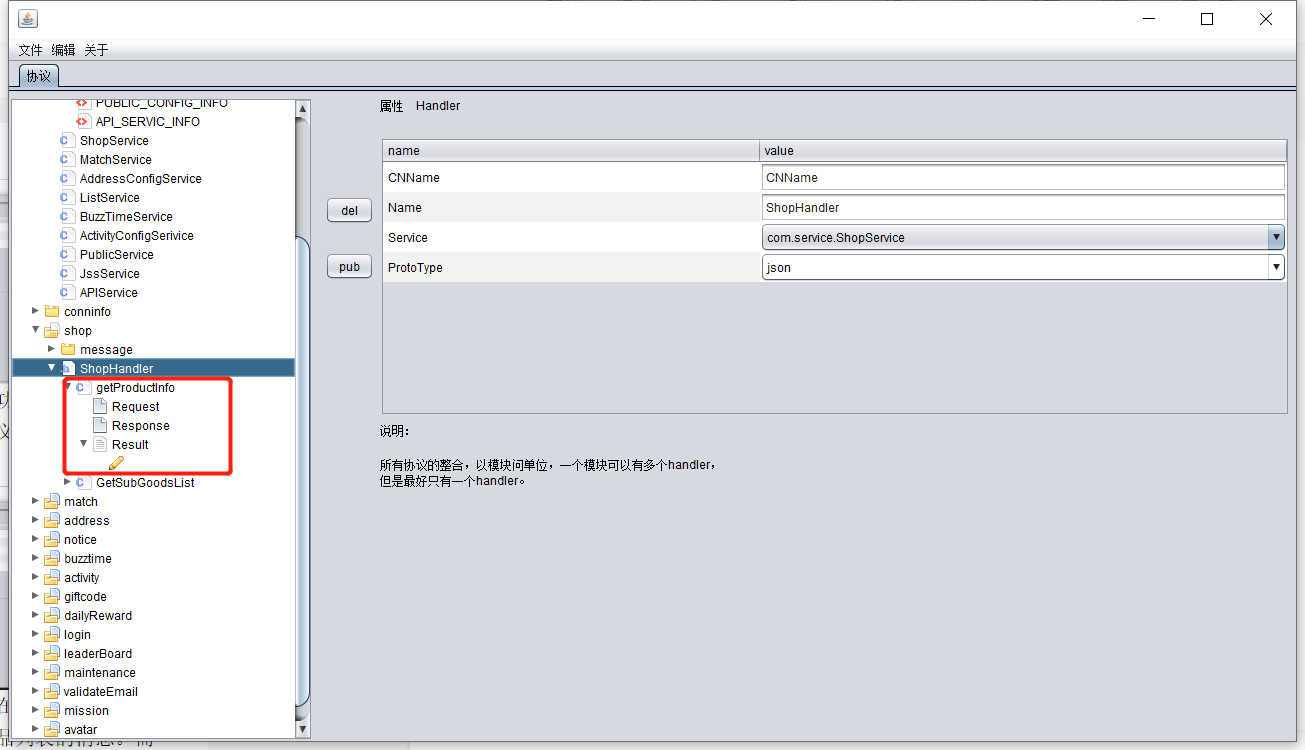Click the name column header
The height and width of the screenshot is (750, 1305).
pyautogui.click(x=571, y=151)
